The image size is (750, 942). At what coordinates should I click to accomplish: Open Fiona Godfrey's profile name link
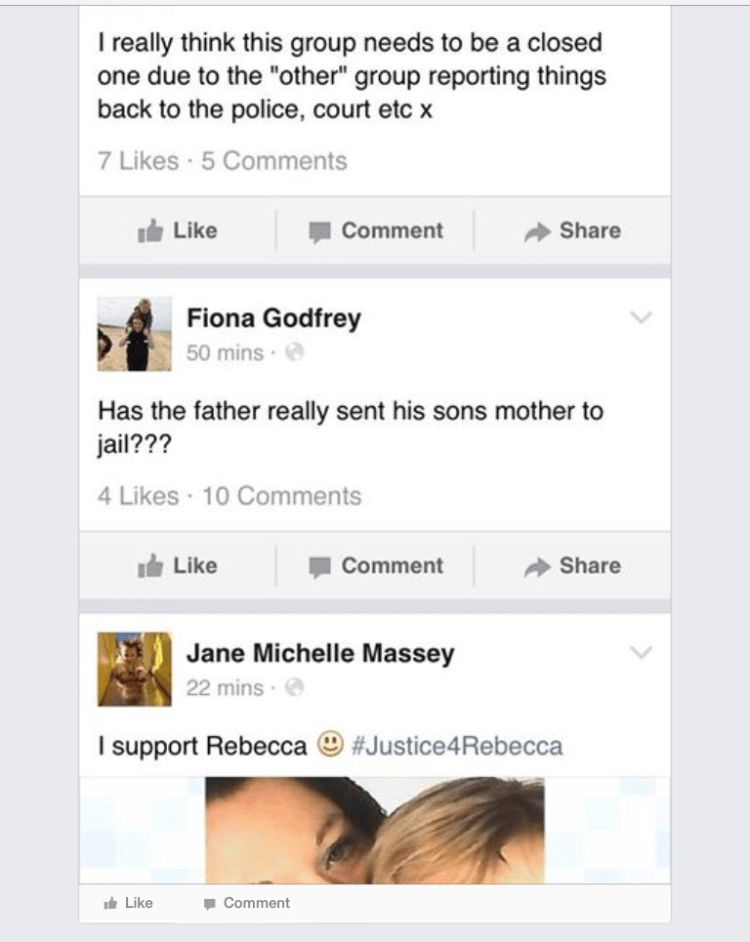274,318
